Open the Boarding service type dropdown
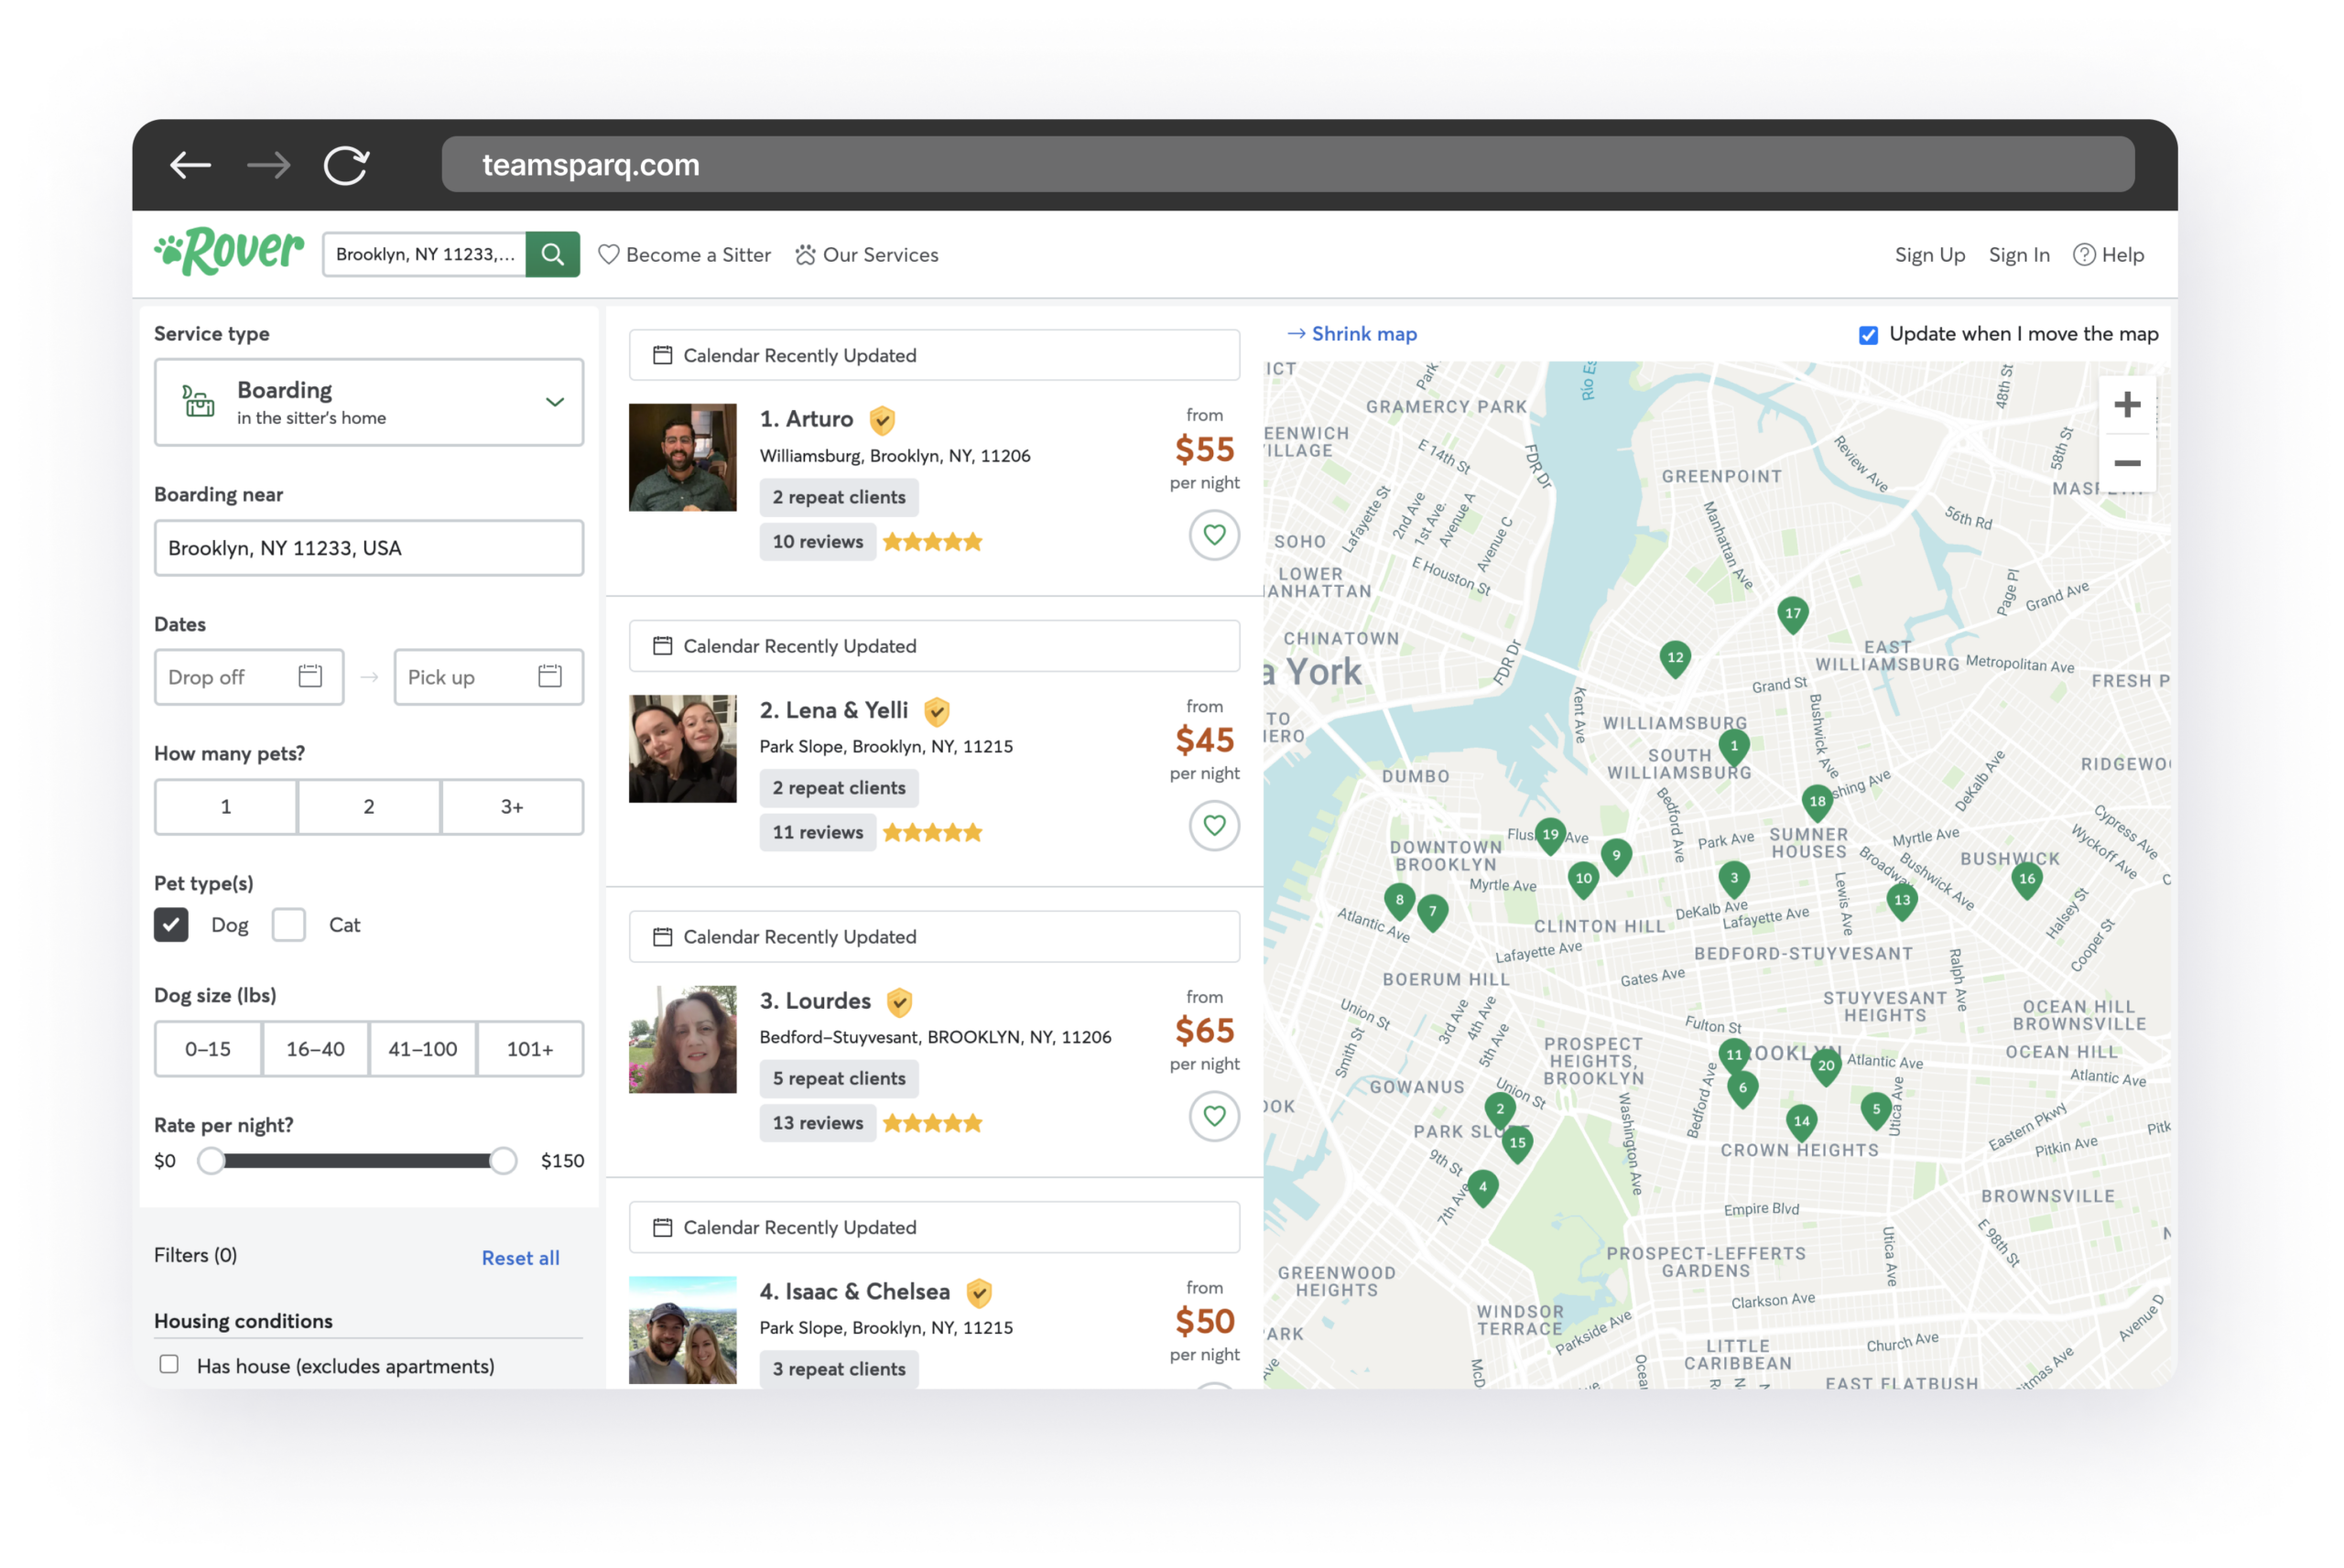Image resolution: width=2344 pixels, height=1568 pixels. click(369, 402)
